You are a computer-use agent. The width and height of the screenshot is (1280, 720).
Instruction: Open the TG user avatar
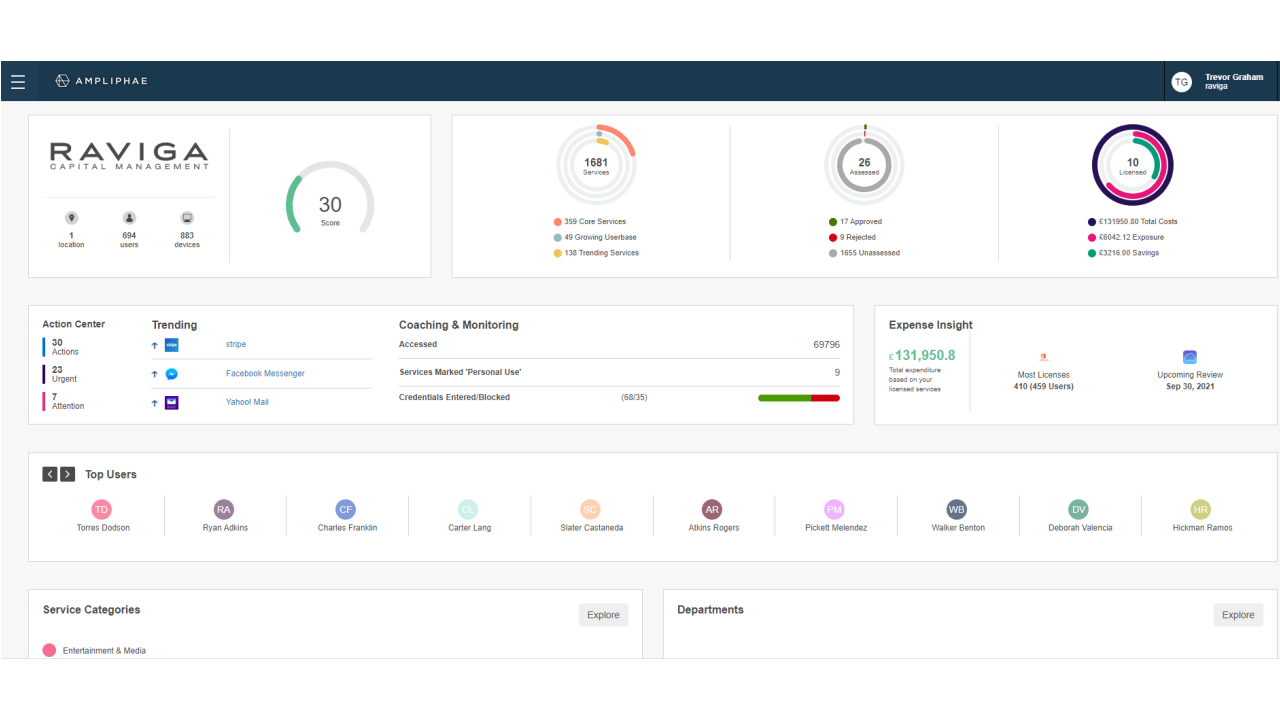(1182, 82)
